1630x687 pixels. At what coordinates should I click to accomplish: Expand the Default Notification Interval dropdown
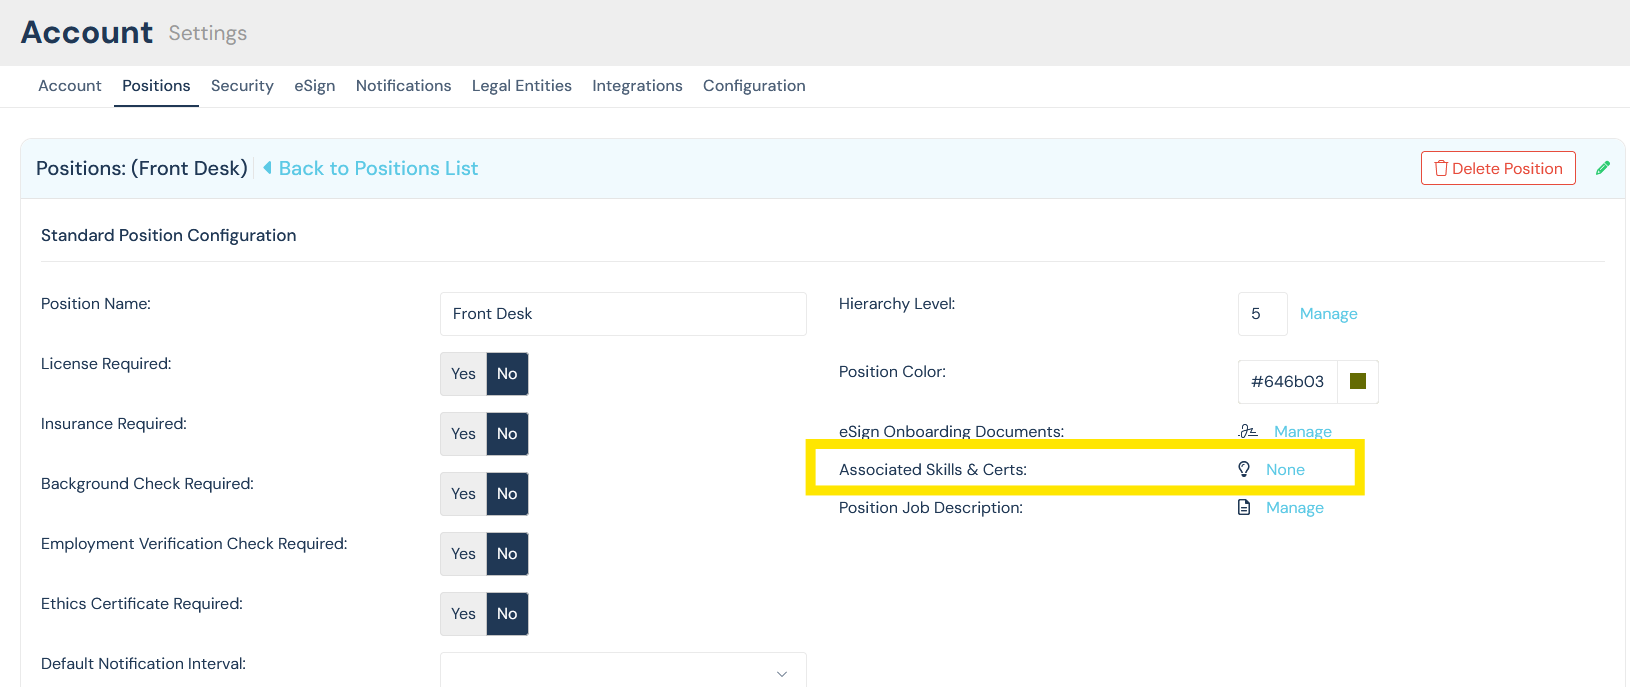(x=622, y=672)
